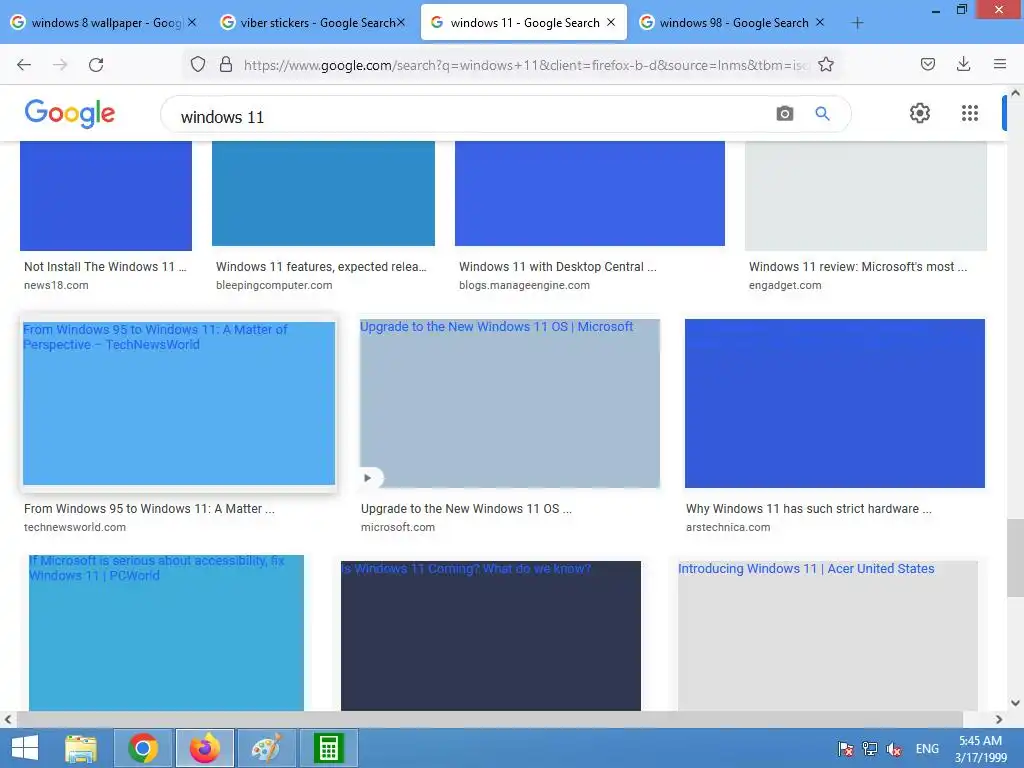The image size is (1024, 768).
Task: Close the windows 8 wallpaper tab
Action: pos(192,22)
